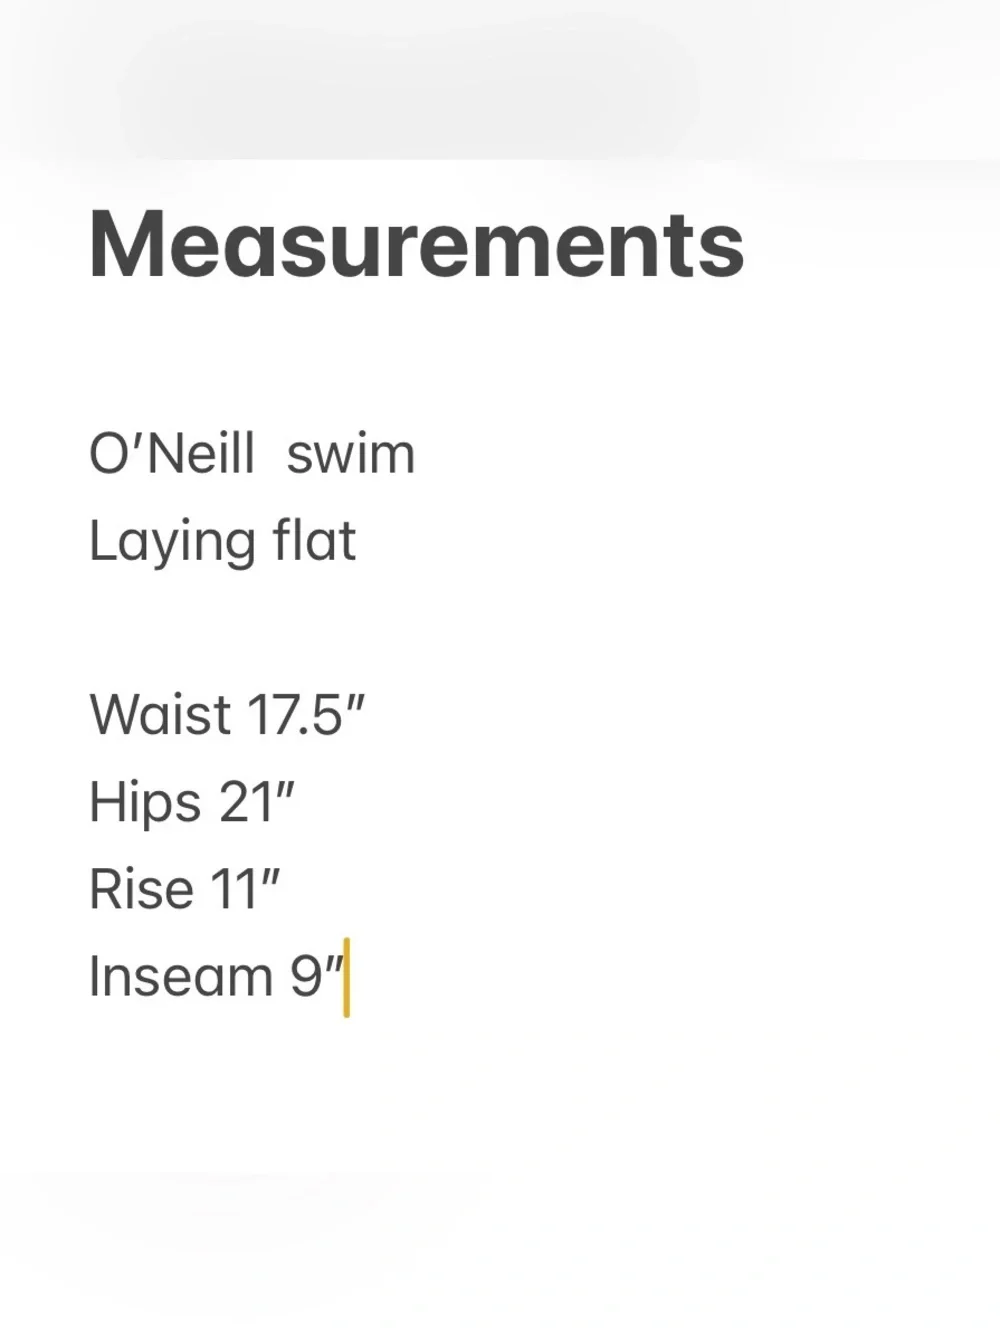1000x1333 pixels.
Task: Tap the word Inseam
Action: (181, 976)
